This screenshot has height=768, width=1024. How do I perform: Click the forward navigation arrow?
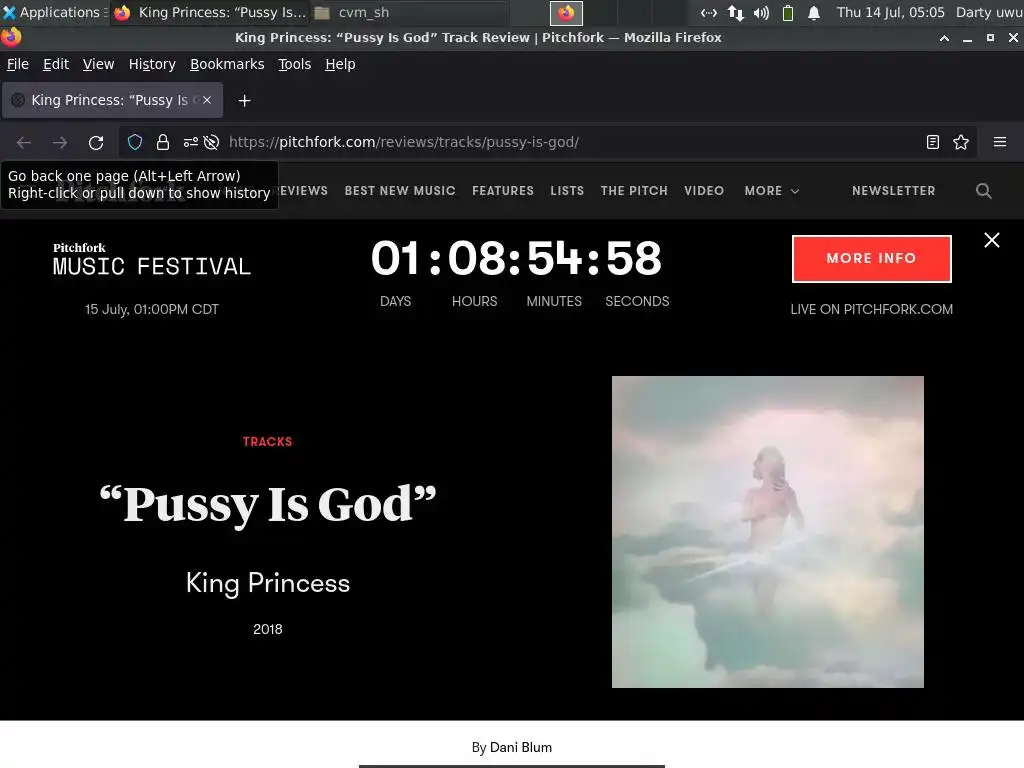click(59, 142)
